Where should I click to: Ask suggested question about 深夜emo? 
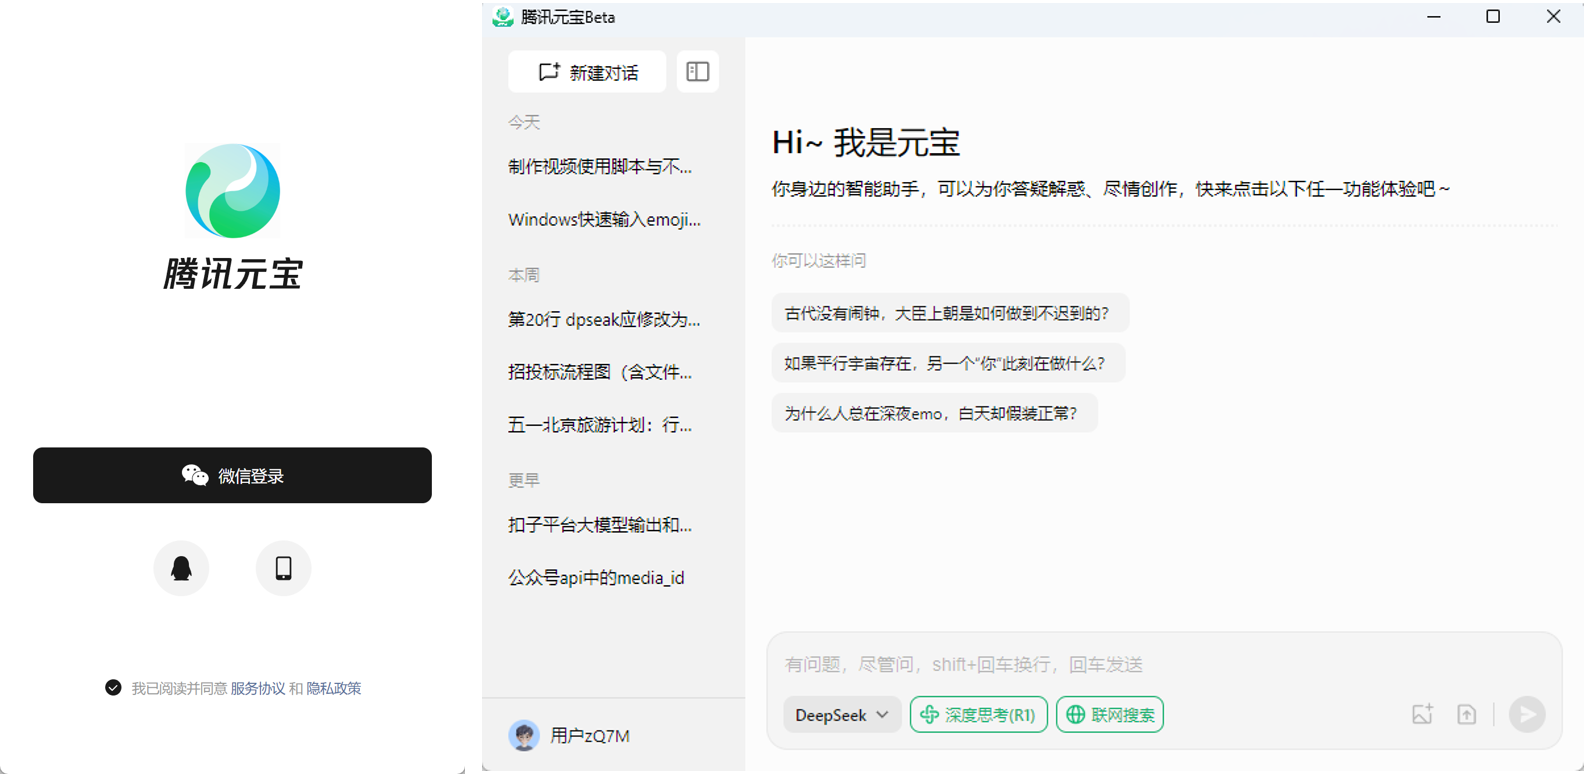934,413
